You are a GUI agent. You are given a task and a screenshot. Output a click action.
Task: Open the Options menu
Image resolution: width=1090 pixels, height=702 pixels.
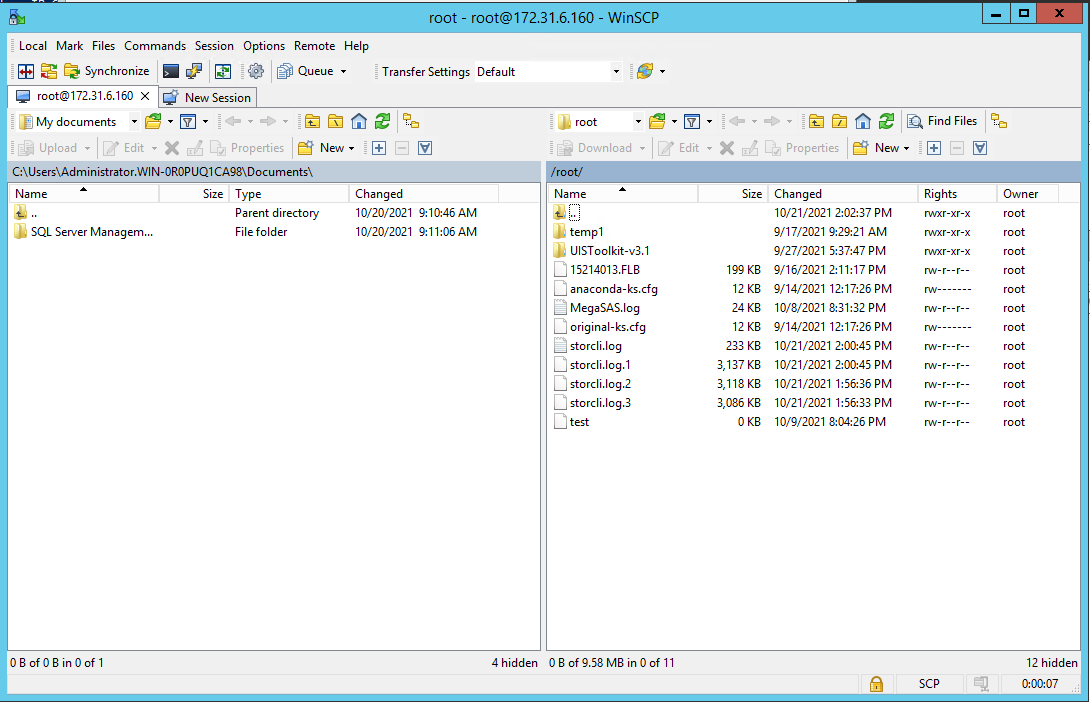click(264, 46)
